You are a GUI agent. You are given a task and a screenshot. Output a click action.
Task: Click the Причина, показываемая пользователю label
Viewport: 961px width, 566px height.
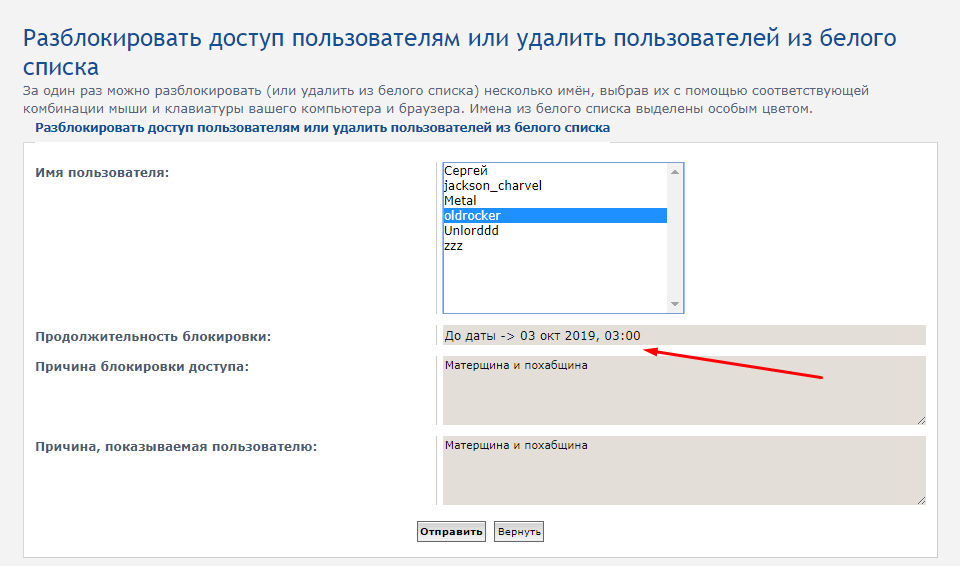(176, 447)
